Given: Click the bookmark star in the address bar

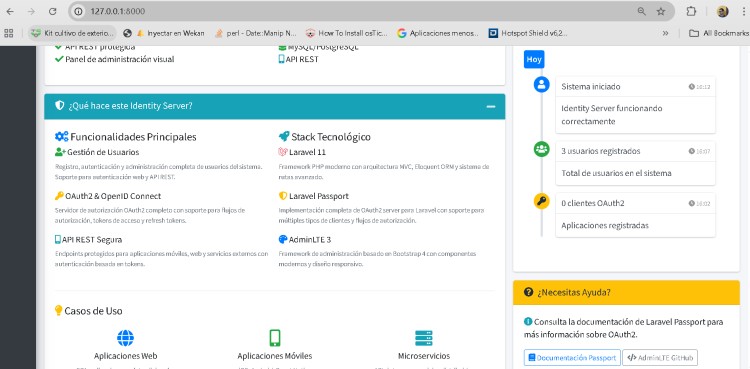Looking at the screenshot, I should tap(661, 11).
